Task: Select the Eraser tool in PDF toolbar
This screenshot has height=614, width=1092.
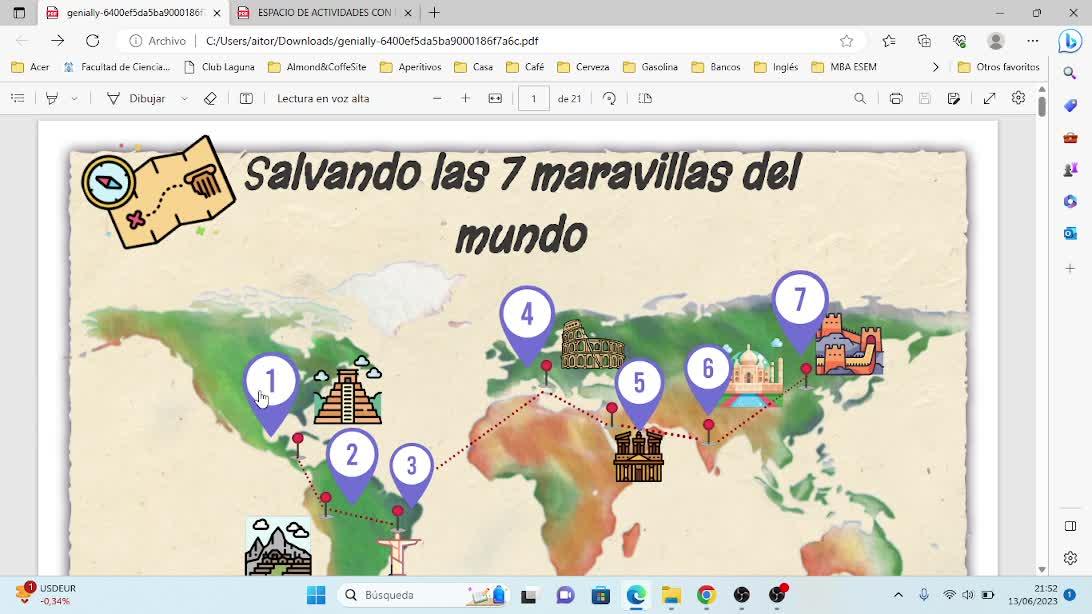Action: pyautogui.click(x=210, y=98)
